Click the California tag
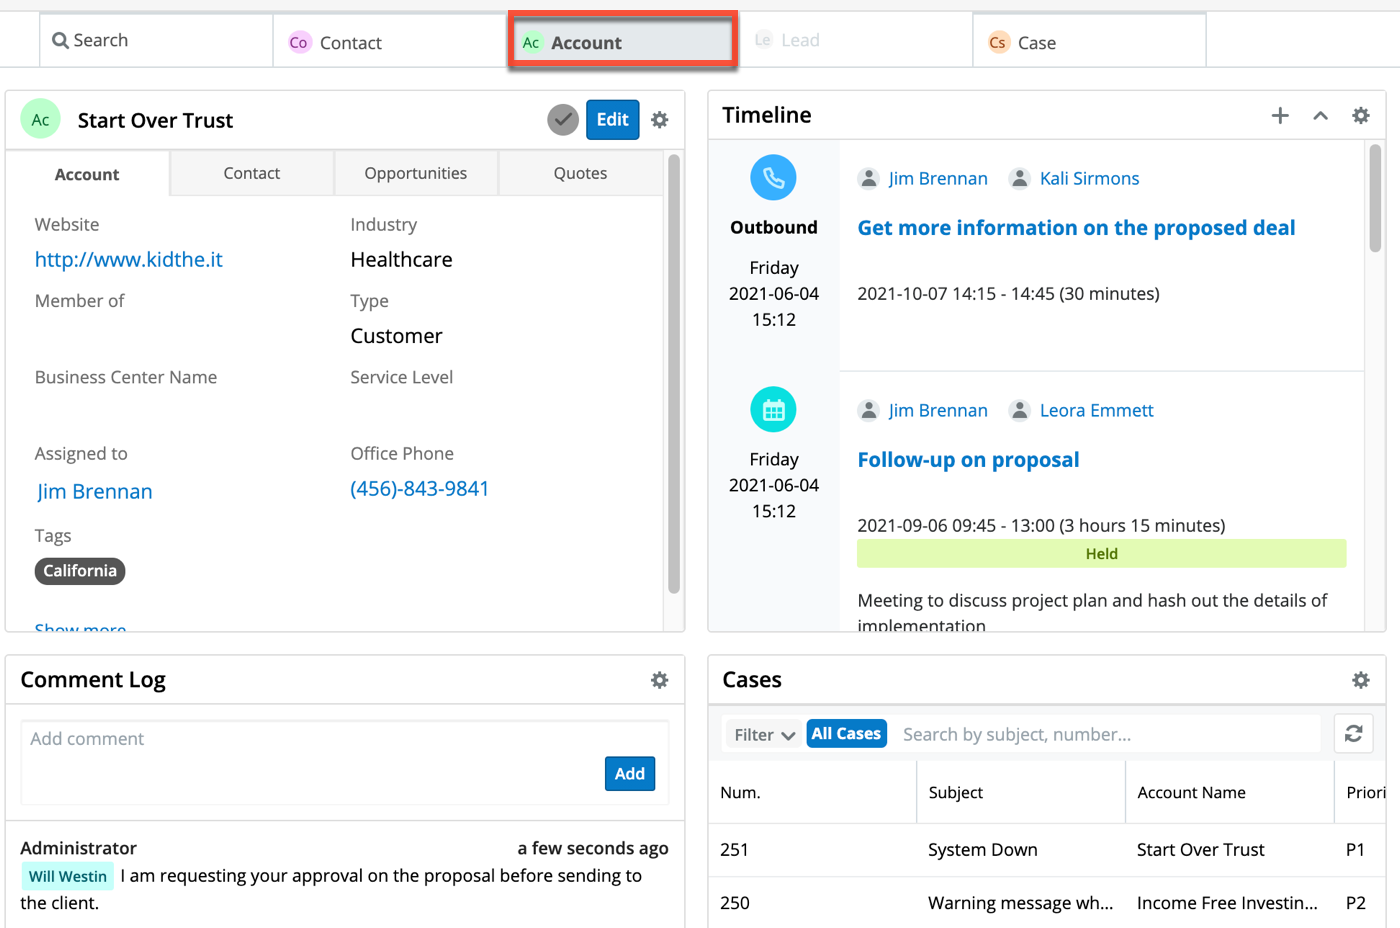The width and height of the screenshot is (1400, 928). 80,571
